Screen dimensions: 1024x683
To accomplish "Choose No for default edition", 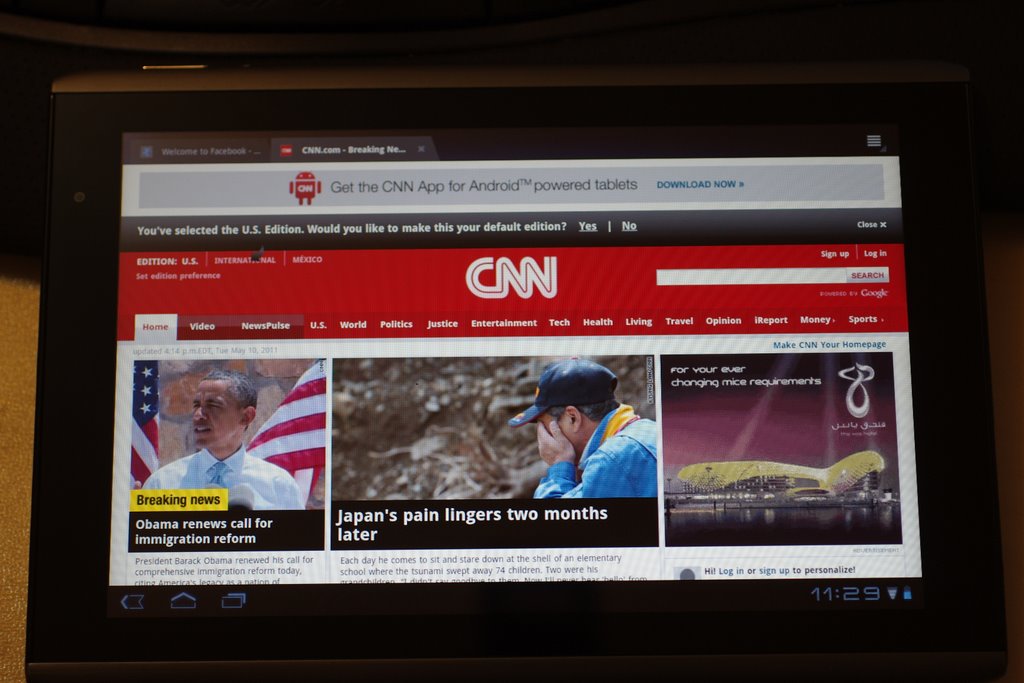I will click(x=629, y=225).
